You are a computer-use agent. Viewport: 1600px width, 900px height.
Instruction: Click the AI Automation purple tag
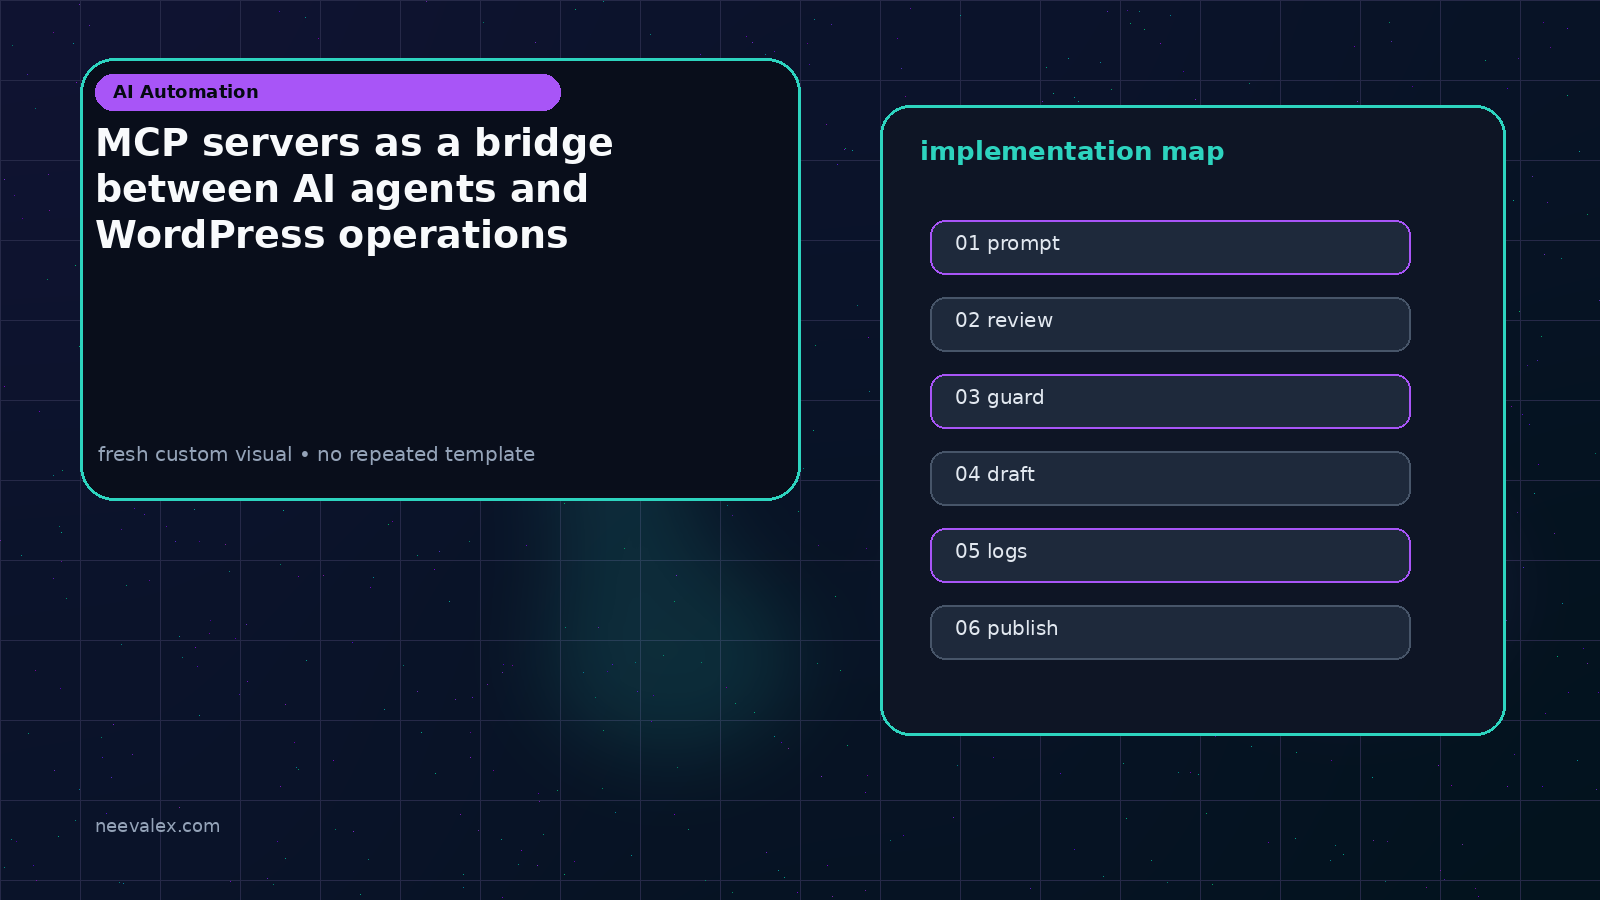328,92
